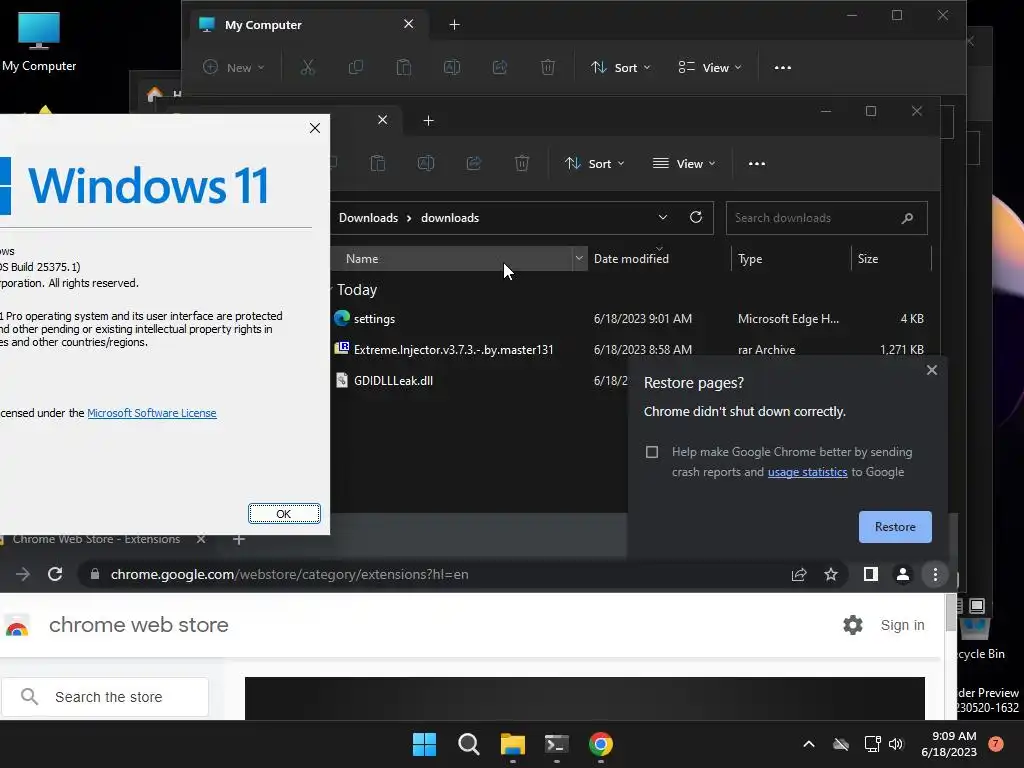Viewport: 1024px width, 768px height.
Task: Click Paste icon in downloads window toolbar
Action: [377, 163]
